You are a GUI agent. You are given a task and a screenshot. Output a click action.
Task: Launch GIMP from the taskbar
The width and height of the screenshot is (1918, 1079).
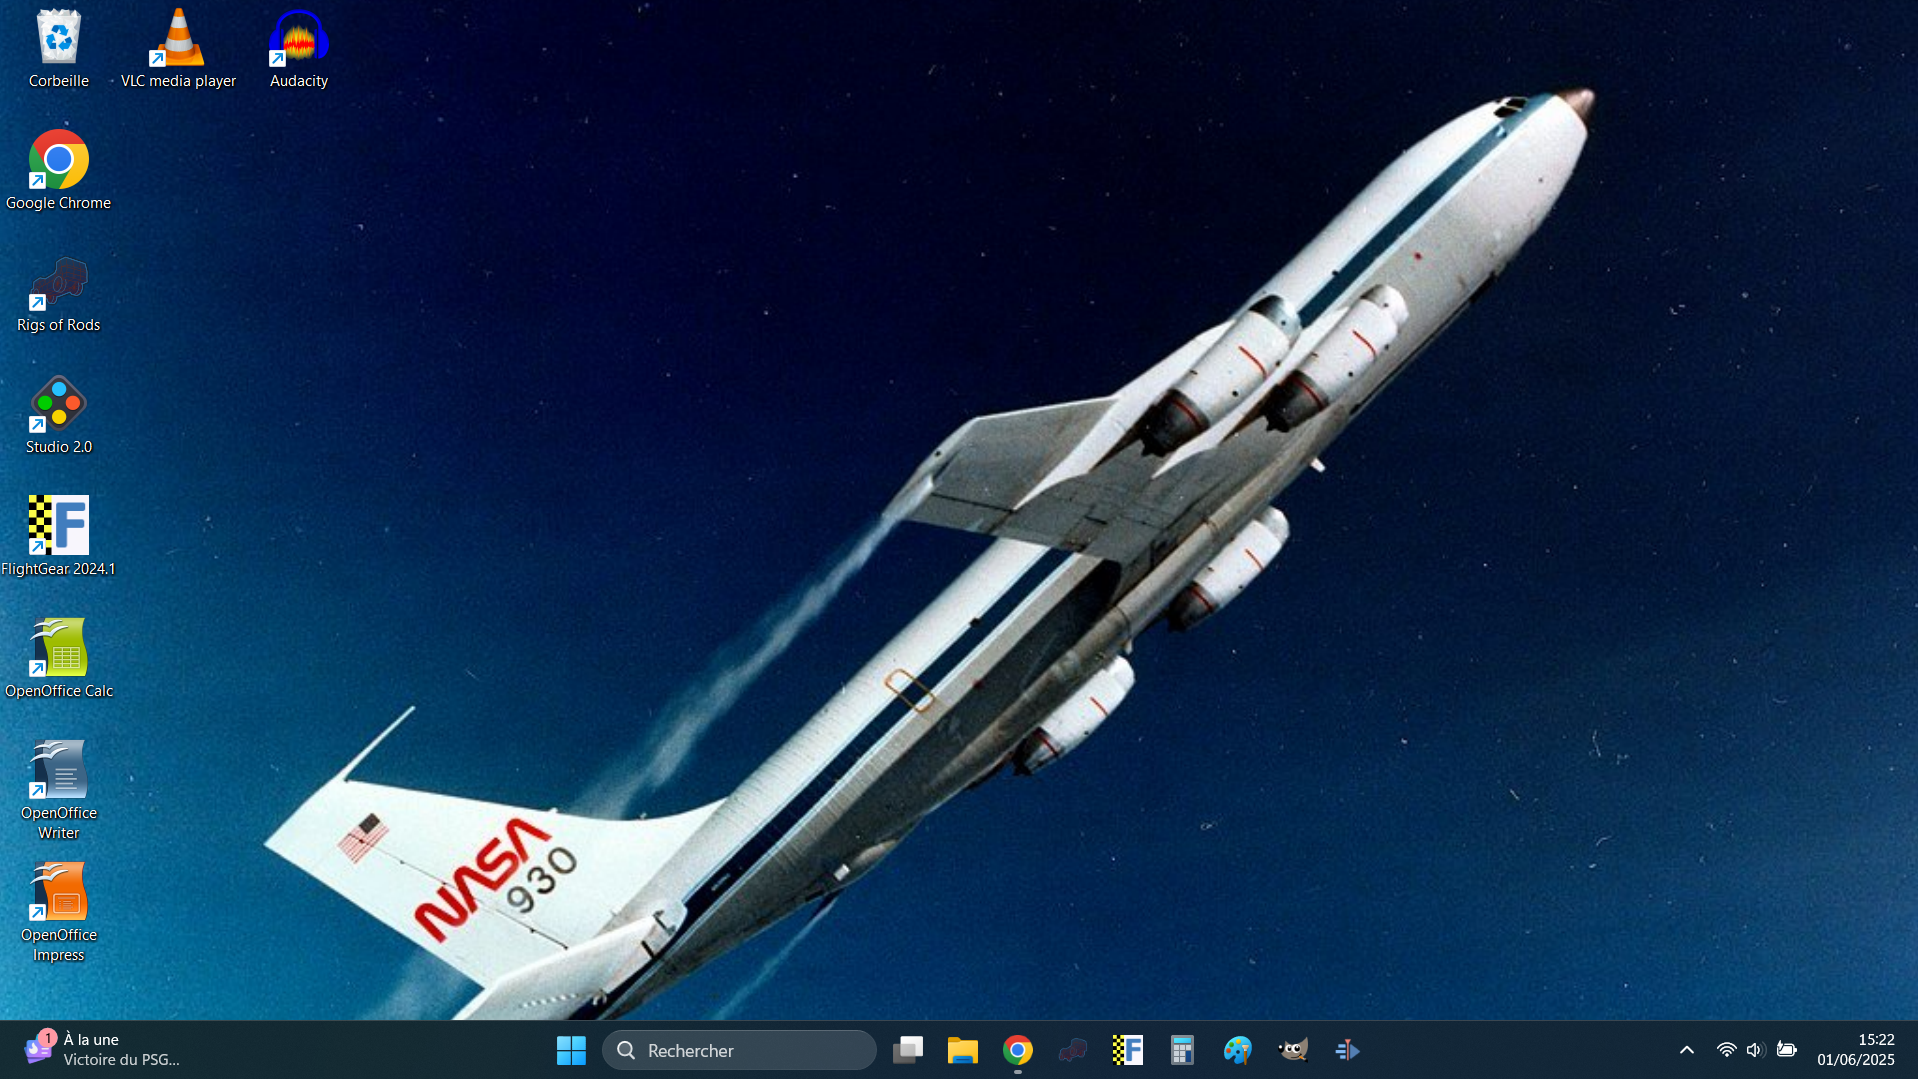pyautogui.click(x=1293, y=1050)
